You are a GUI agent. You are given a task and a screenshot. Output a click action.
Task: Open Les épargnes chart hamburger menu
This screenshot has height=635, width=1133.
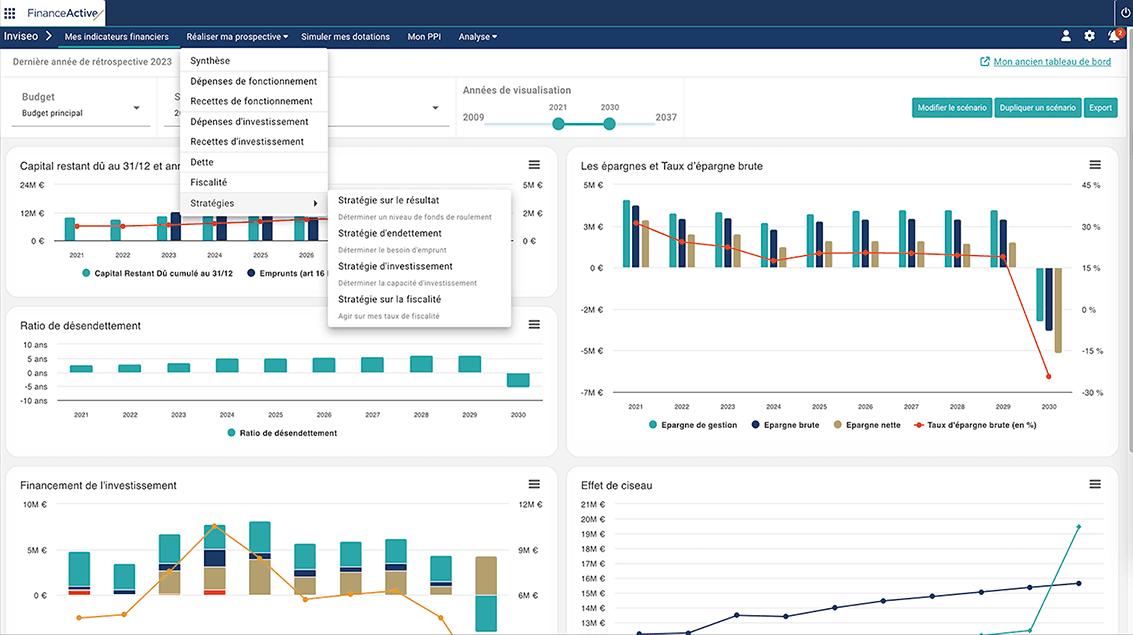(1095, 165)
